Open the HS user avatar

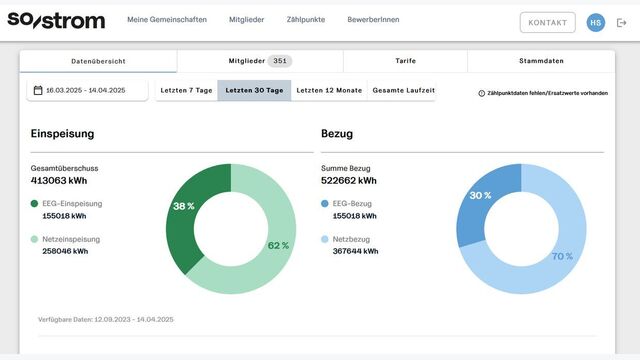point(596,22)
